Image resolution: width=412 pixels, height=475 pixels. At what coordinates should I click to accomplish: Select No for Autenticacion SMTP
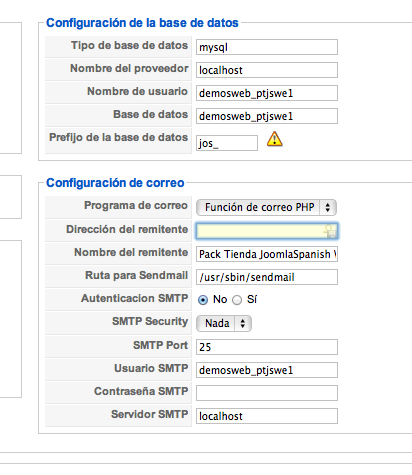203,300
